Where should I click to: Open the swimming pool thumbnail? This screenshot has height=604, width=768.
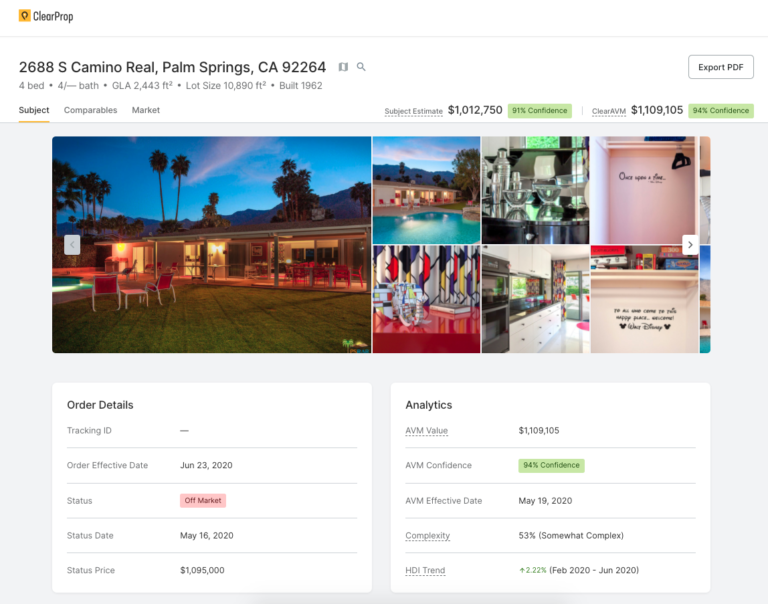click(426, 190)
